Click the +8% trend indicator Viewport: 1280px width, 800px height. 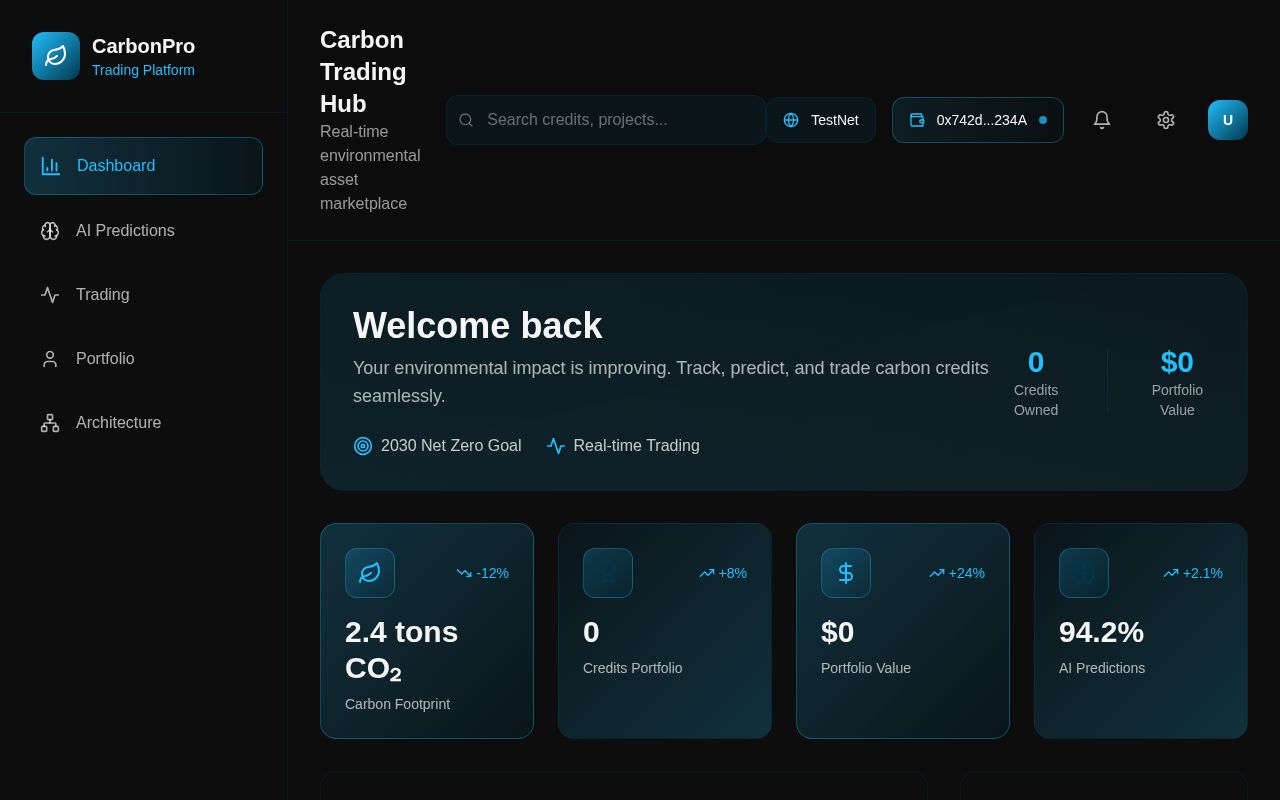(x=723, y=573)
